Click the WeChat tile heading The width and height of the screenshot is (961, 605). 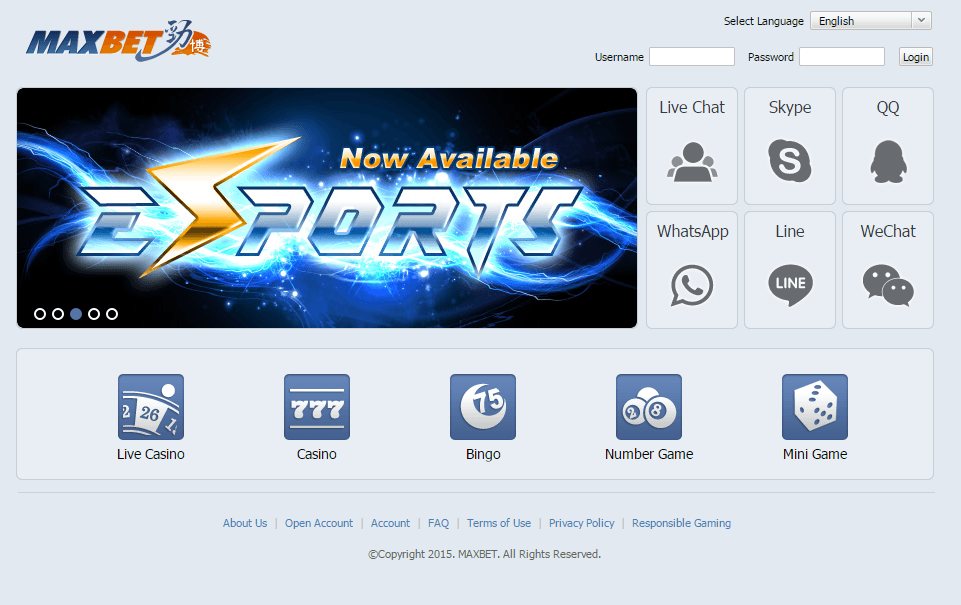(x=888, y=231)
